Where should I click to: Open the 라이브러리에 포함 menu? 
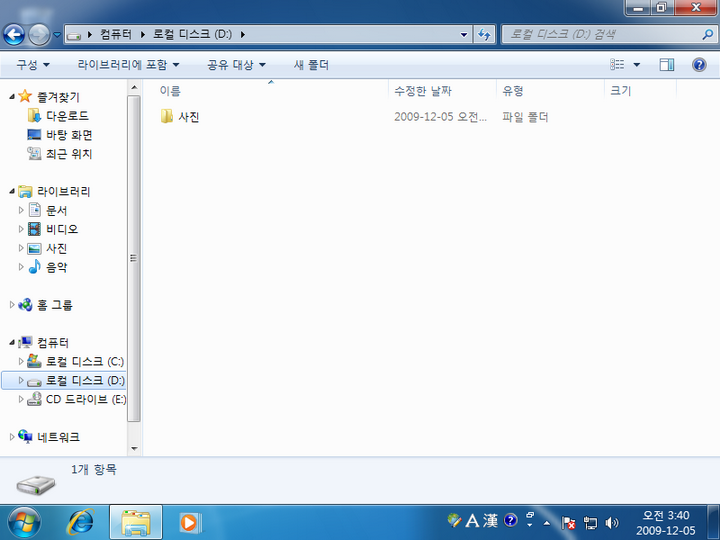click(x=128, y=65)
